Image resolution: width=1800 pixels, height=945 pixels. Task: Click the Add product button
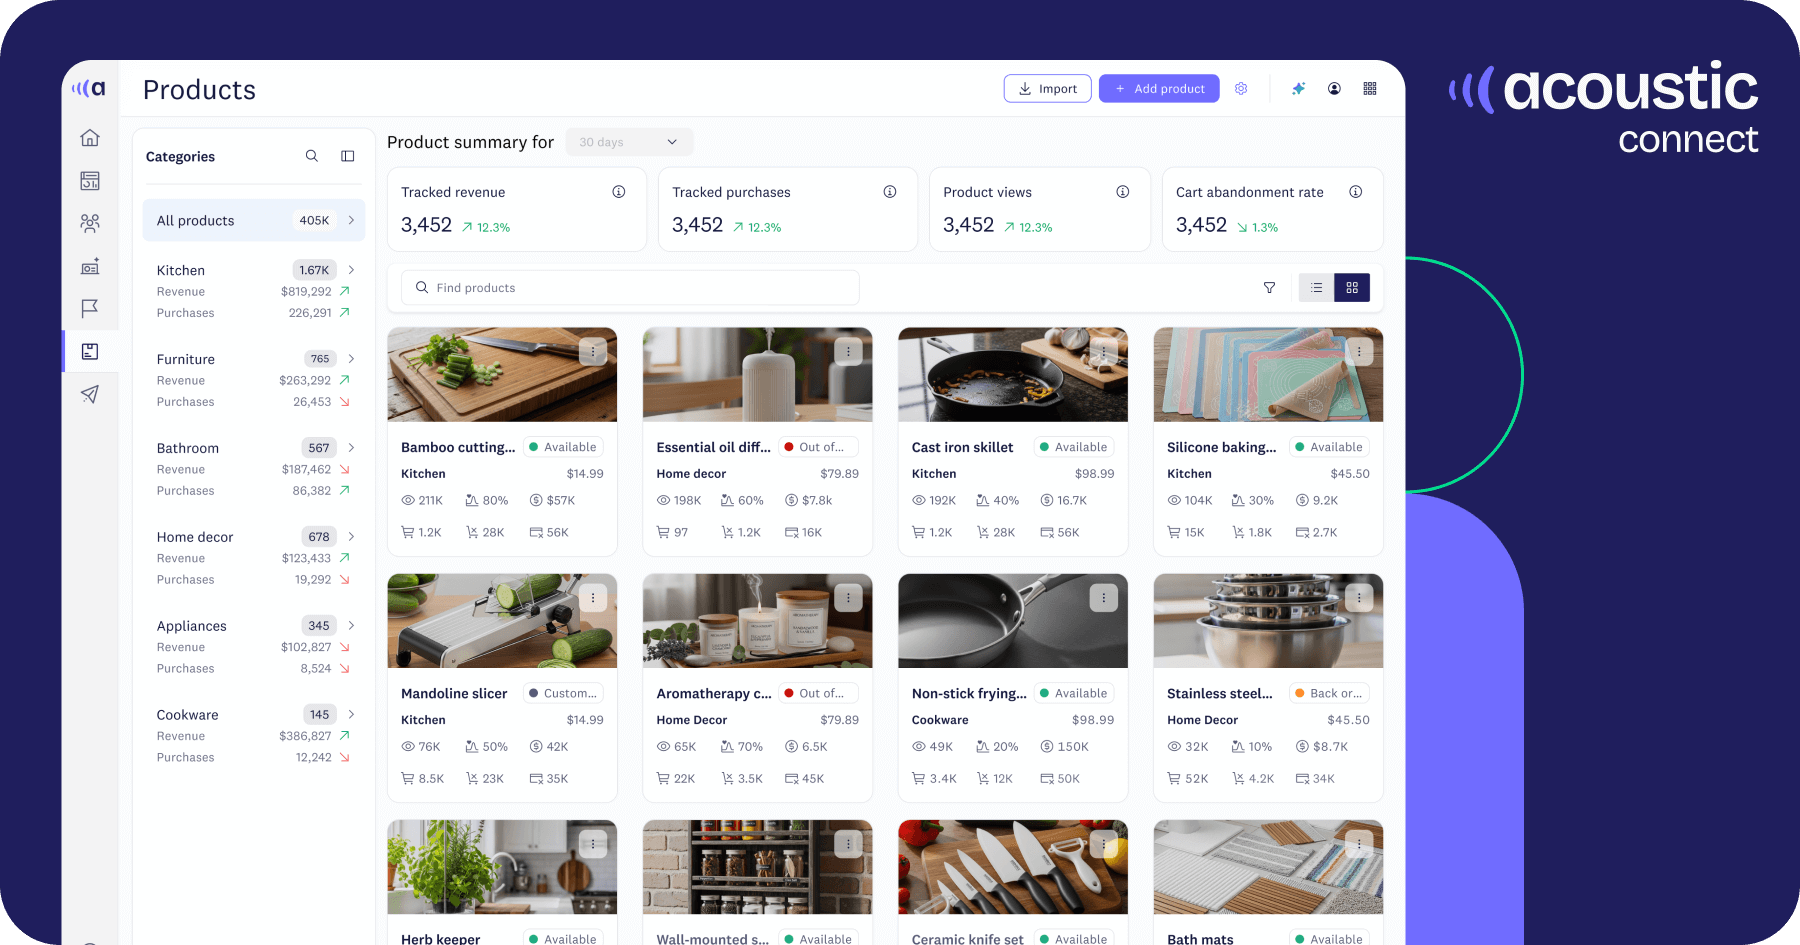[x=1159, y=89]
